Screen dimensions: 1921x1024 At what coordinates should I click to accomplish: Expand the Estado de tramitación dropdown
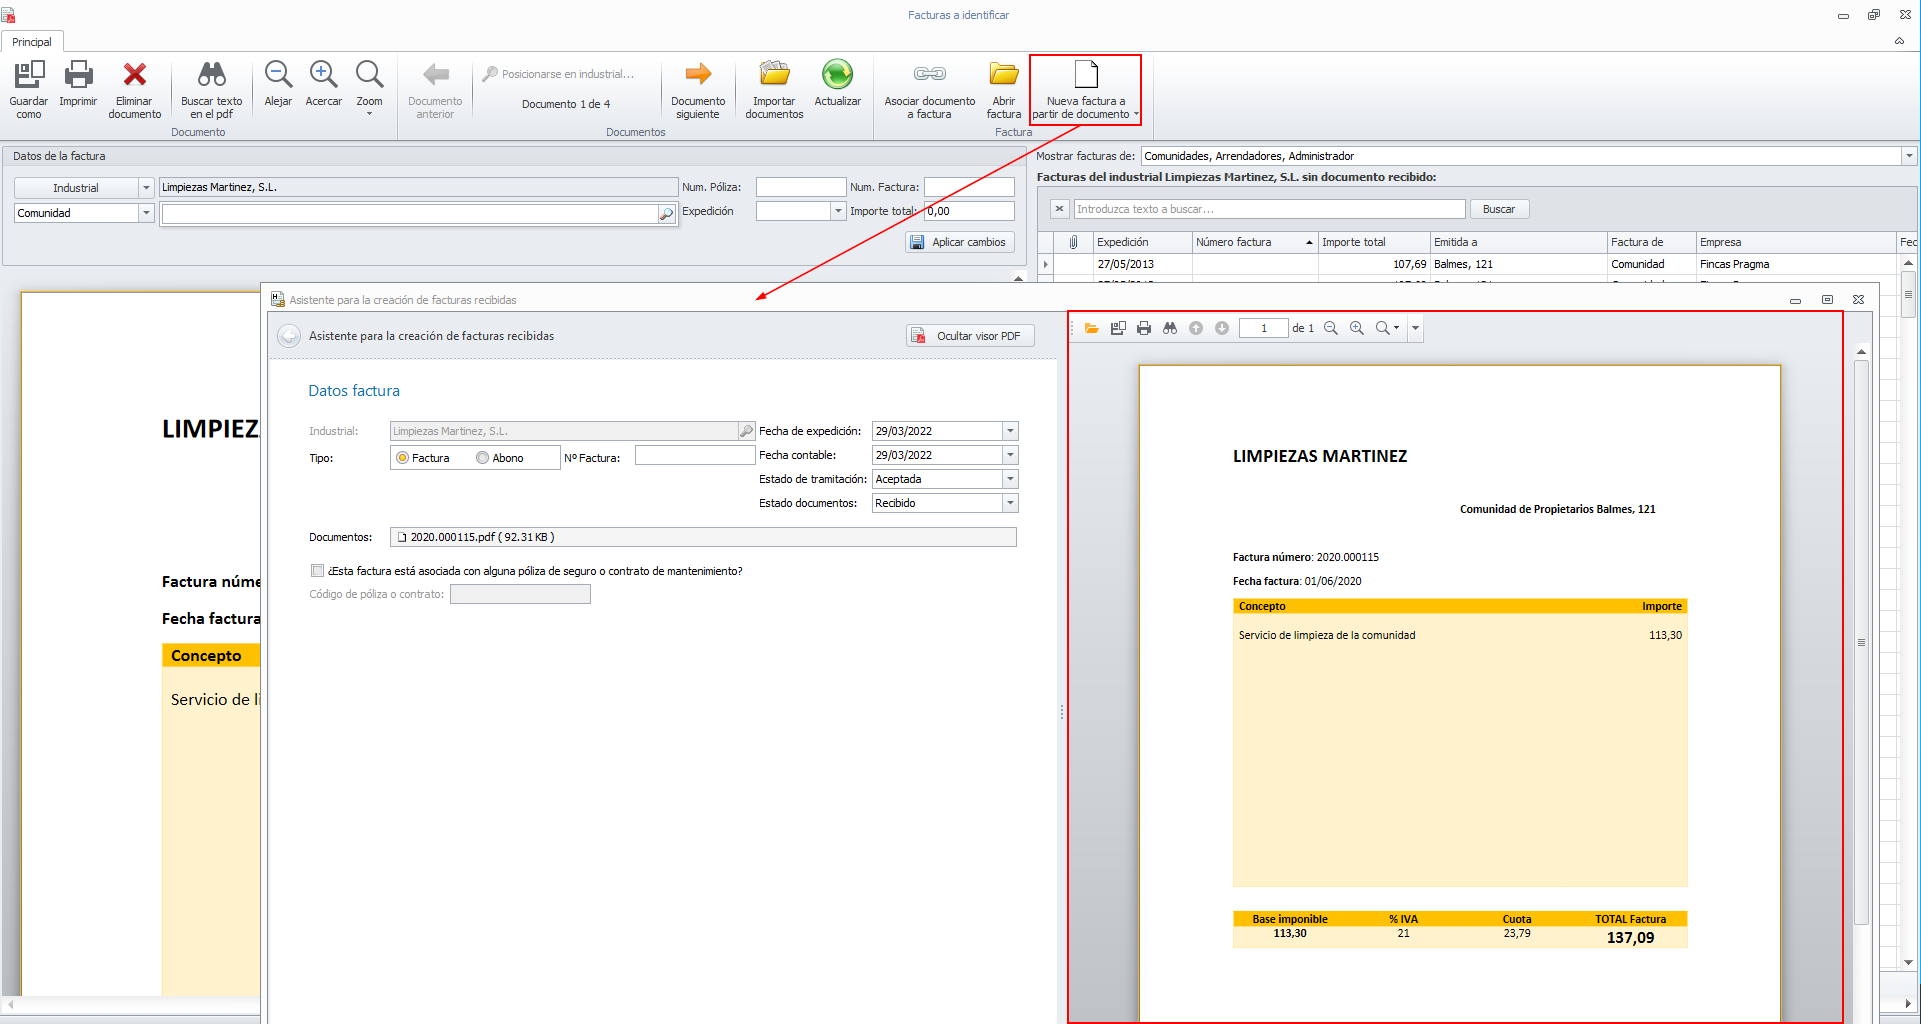[1010, 479]
